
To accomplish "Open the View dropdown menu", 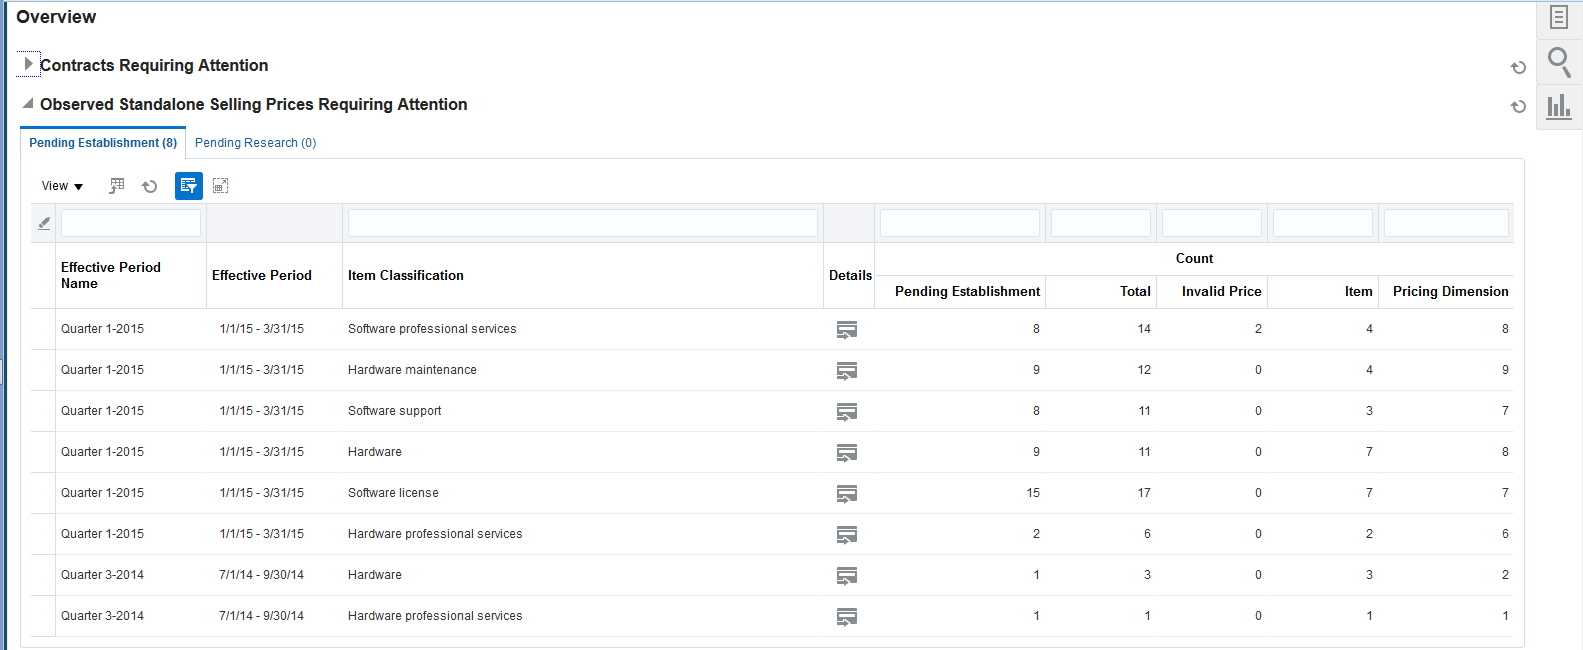I will click(x=62, y=186).
